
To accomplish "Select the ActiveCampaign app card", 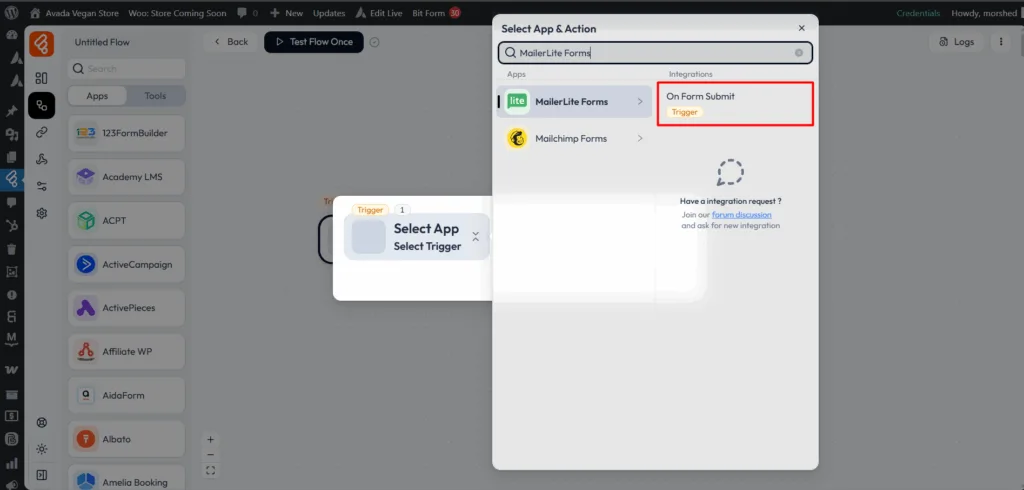I will [x=127, y=264].
